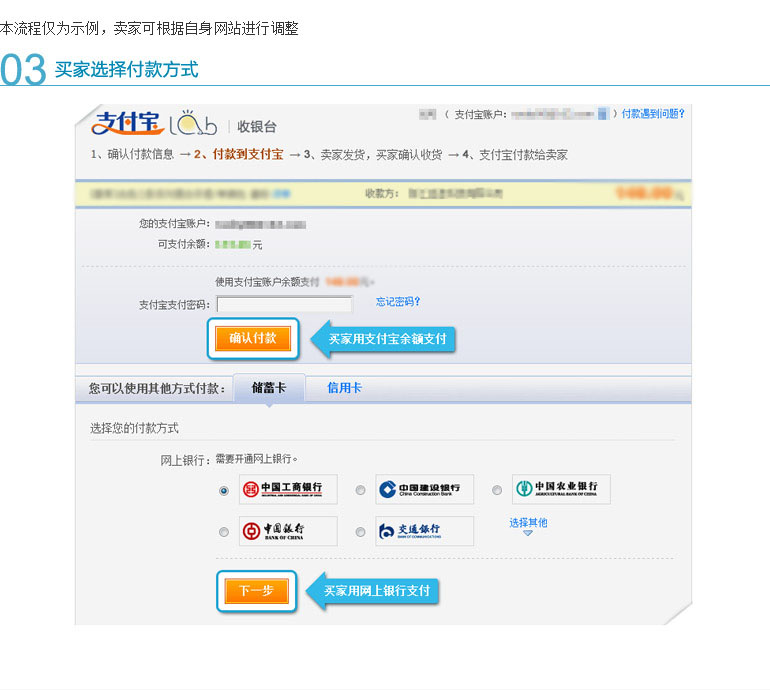Click the 确认付款 button

point(253,338)
